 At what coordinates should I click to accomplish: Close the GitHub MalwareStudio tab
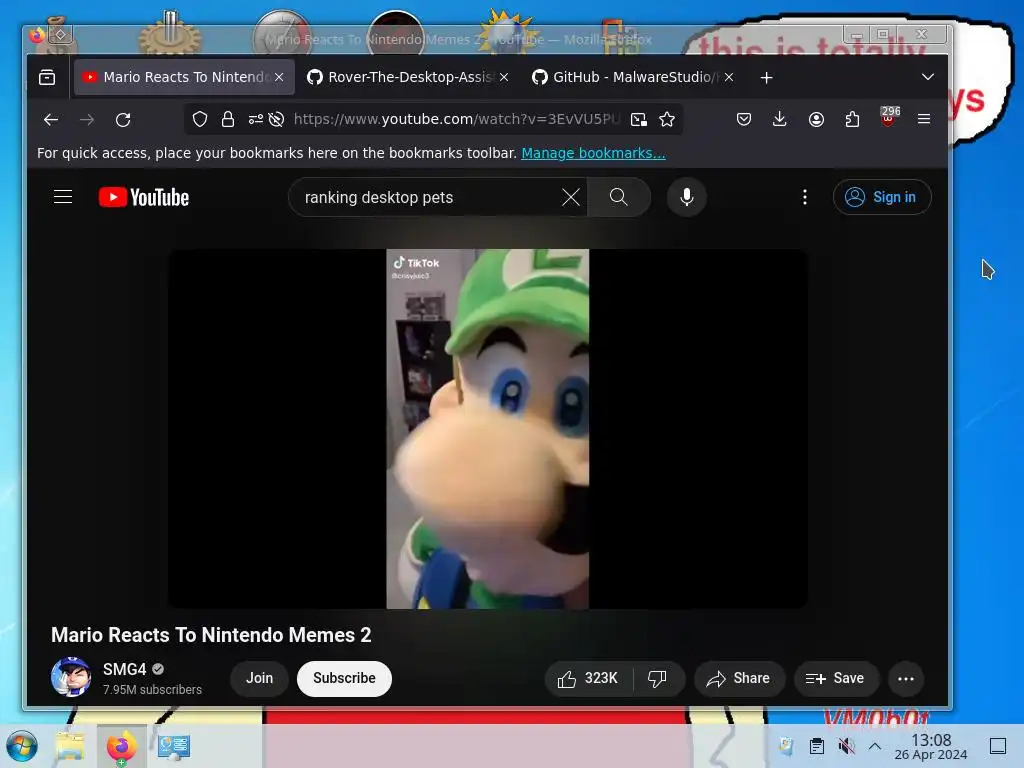pos(729,77)
